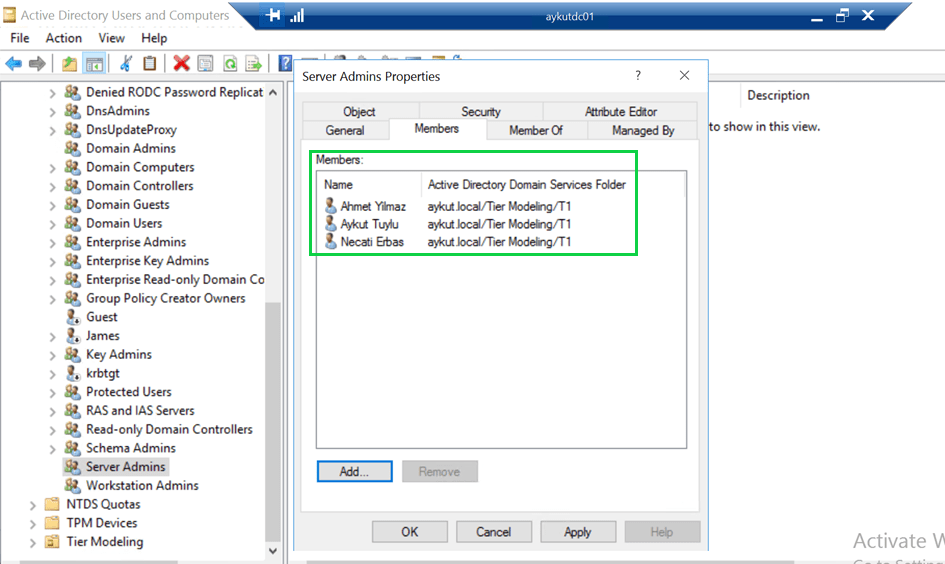945x564 pixels.
Task: Click the Back arrow in toolbar
Action: (x=13, y=64)
